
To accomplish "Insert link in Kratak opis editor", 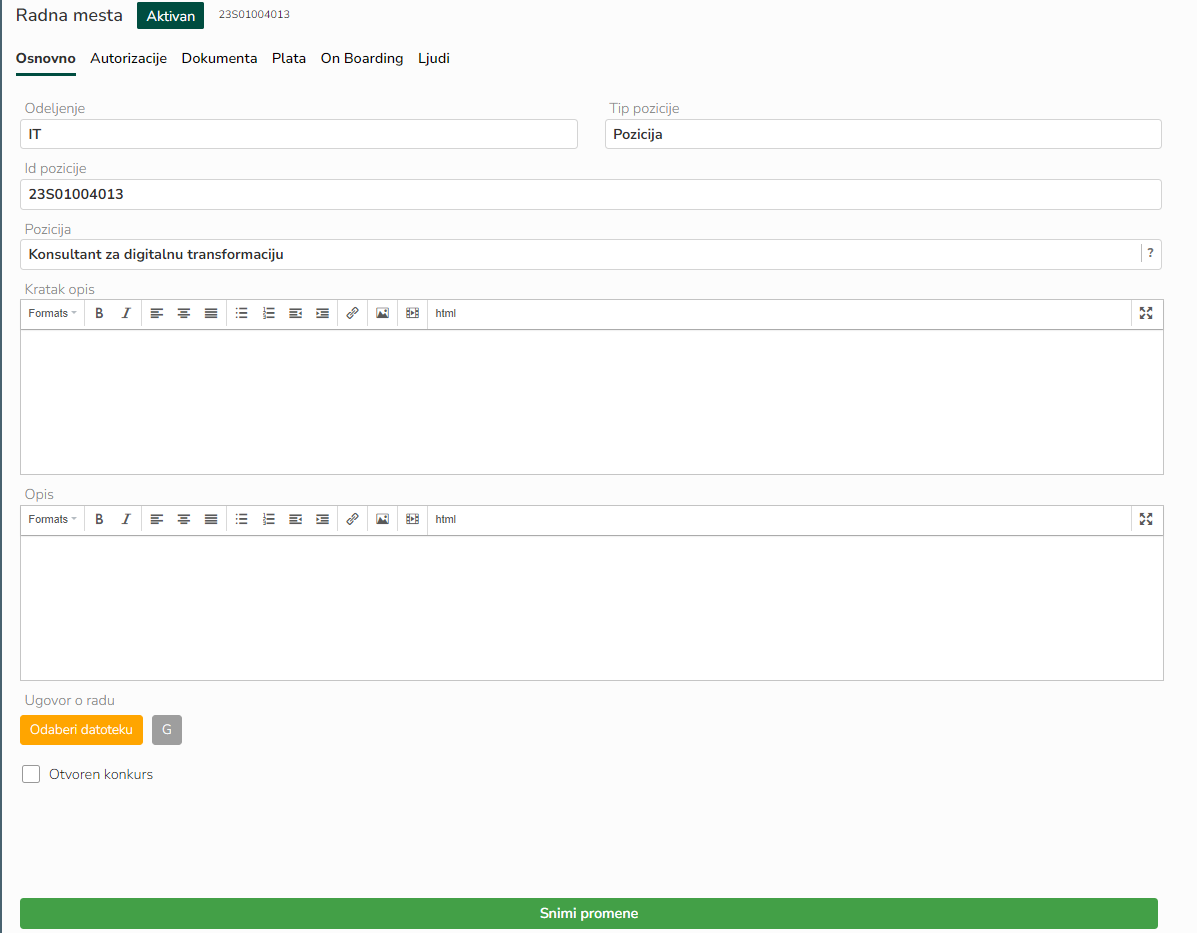I will click(352, 313).
